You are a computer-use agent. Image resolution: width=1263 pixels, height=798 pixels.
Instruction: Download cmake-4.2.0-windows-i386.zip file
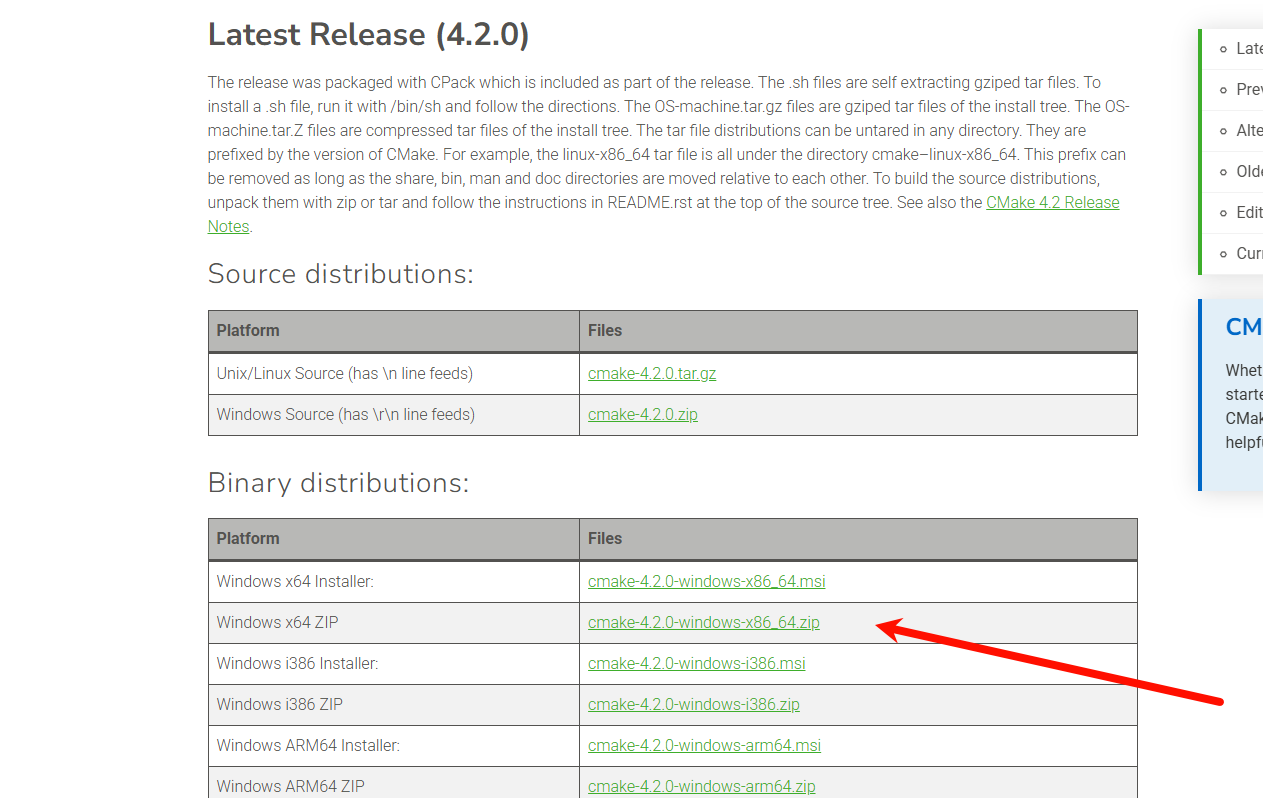point(694,704)
